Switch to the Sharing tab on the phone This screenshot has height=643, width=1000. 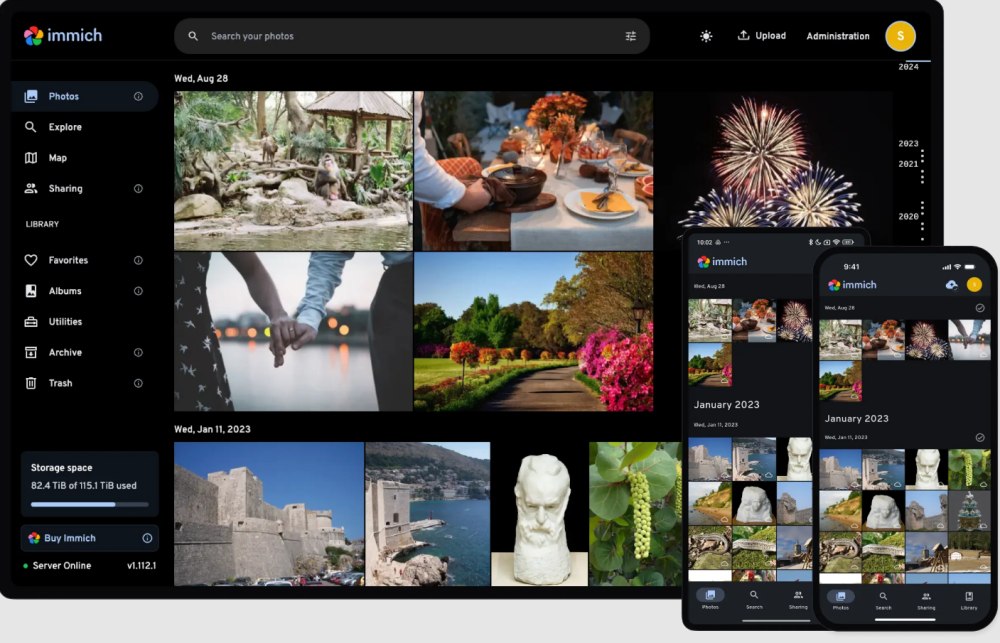925,601
